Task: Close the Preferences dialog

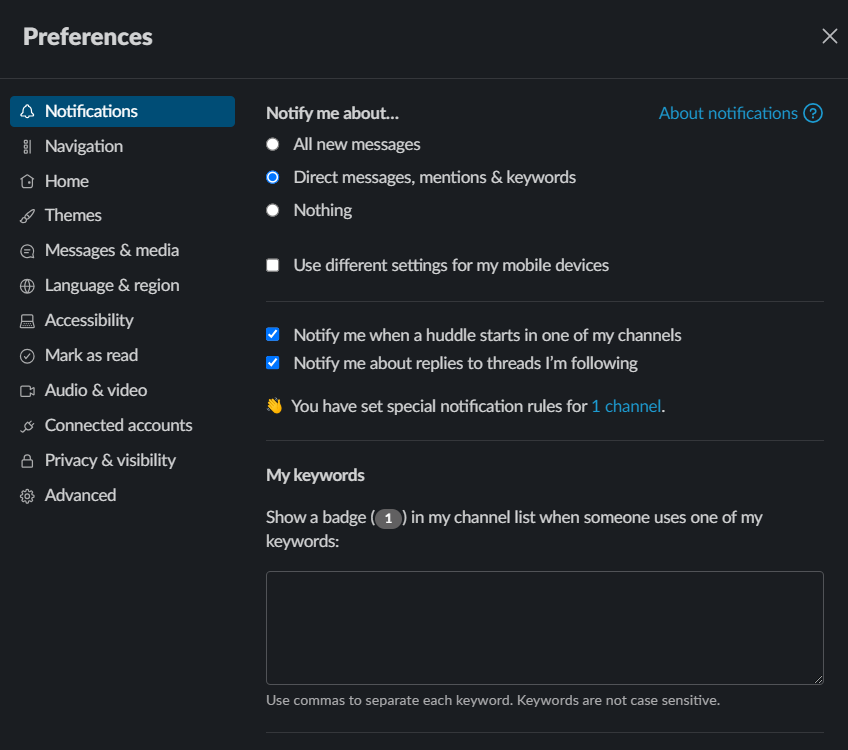Action: [829, 36]
